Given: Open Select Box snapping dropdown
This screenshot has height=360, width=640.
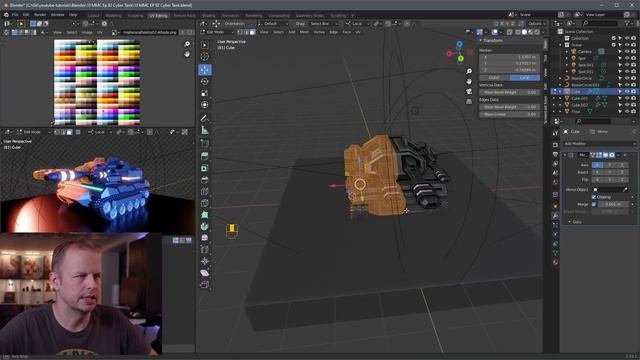Looking at the screenshot, I should [x=324, y=24].
